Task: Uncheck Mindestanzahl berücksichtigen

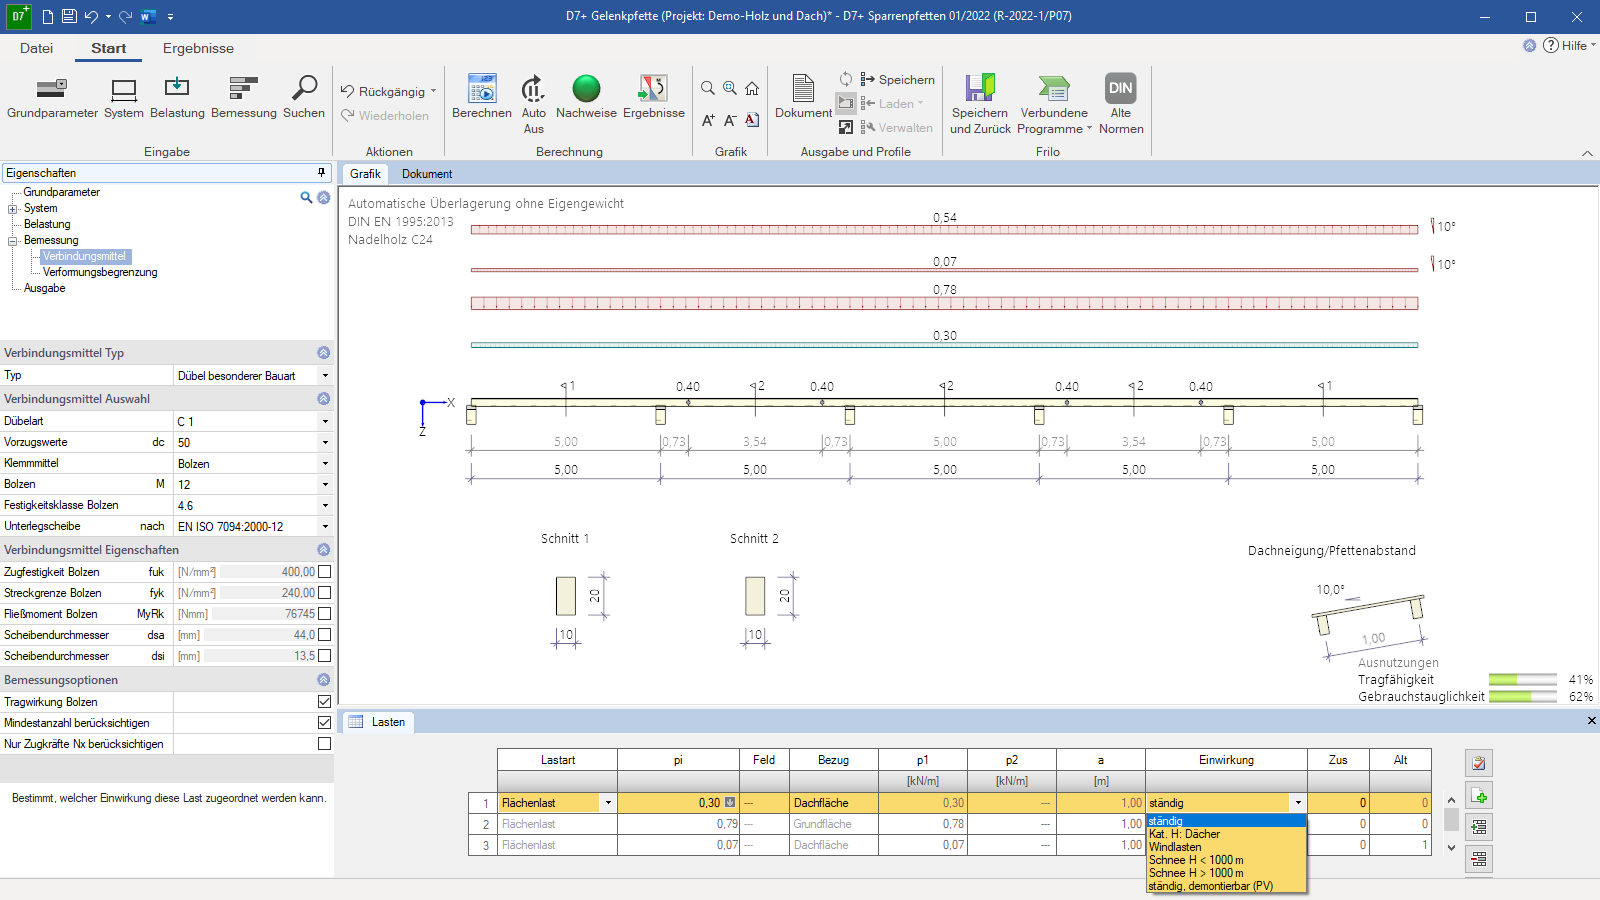Action: pos(324,723)
